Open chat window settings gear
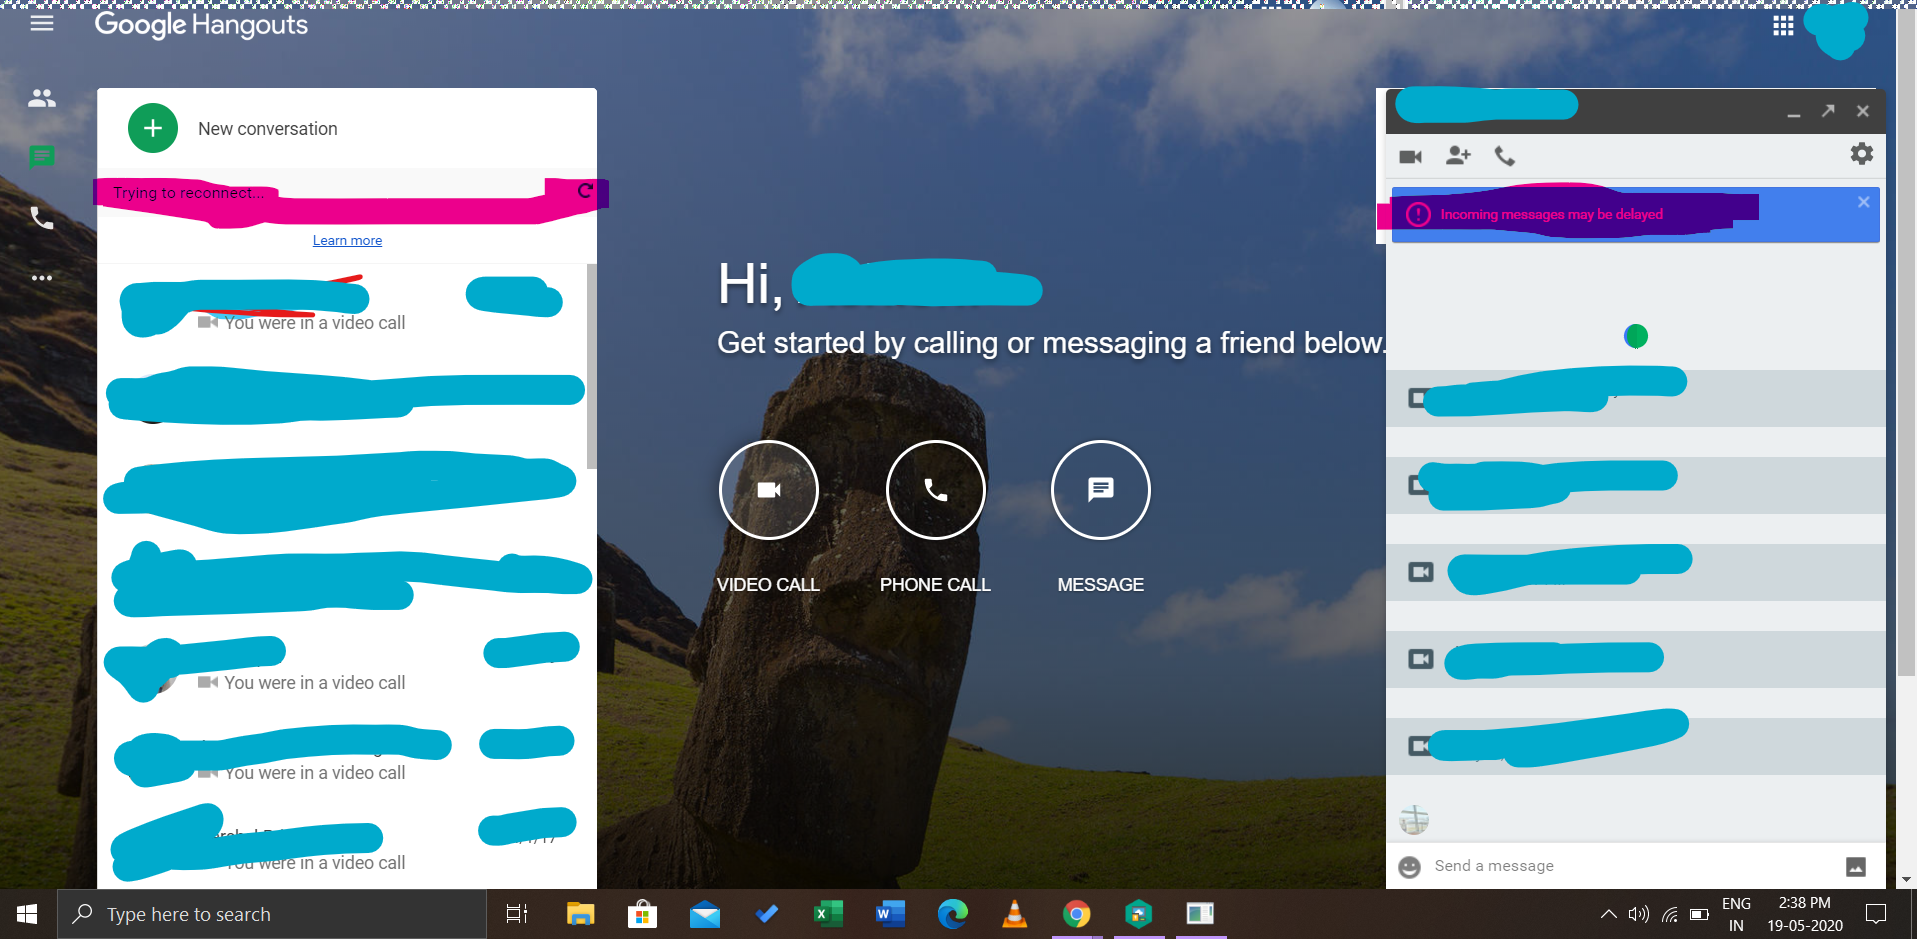This screenshot has height=939, width=1917. (1861, 154)
